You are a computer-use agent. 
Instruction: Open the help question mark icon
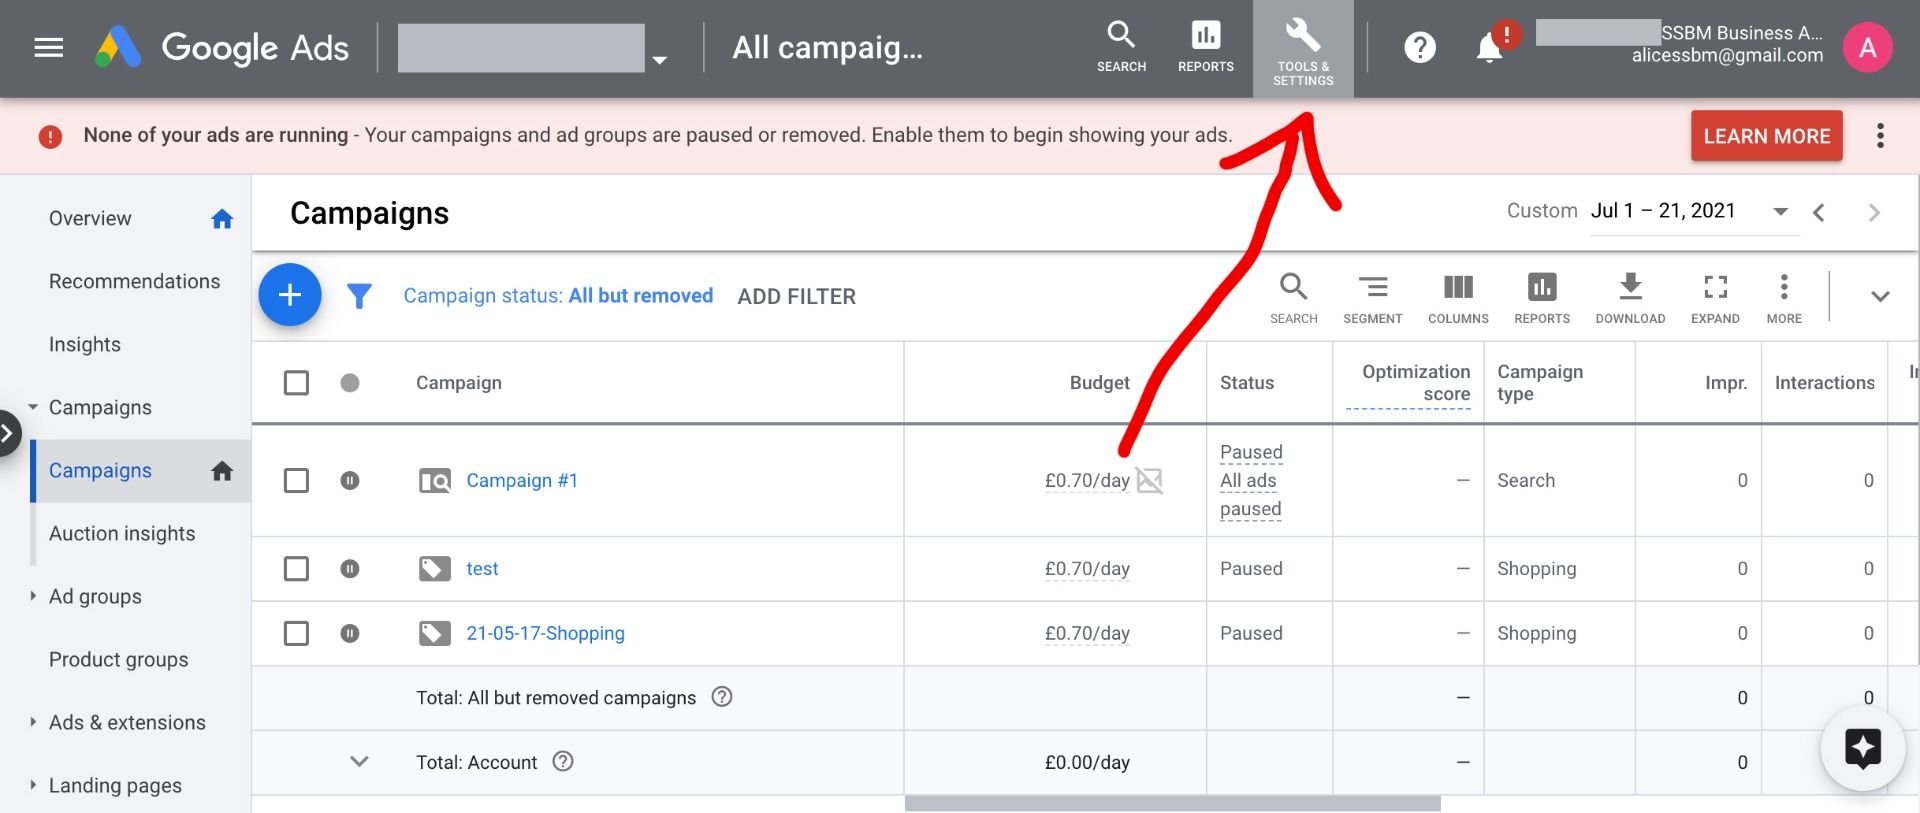pos(1419,47)
